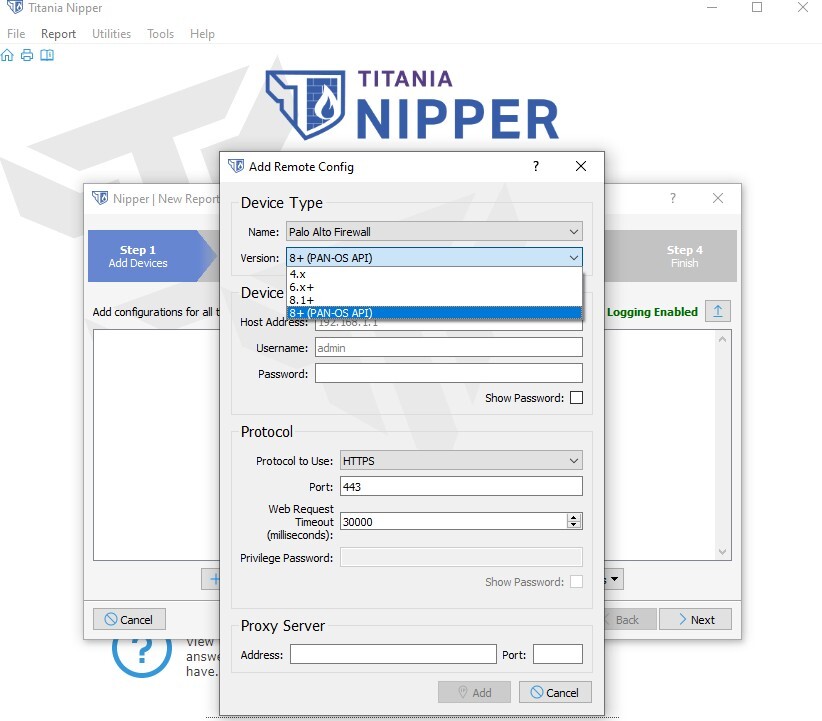
Task: Click the Next button in New Report wizard
Action: [x=695, y=619]
